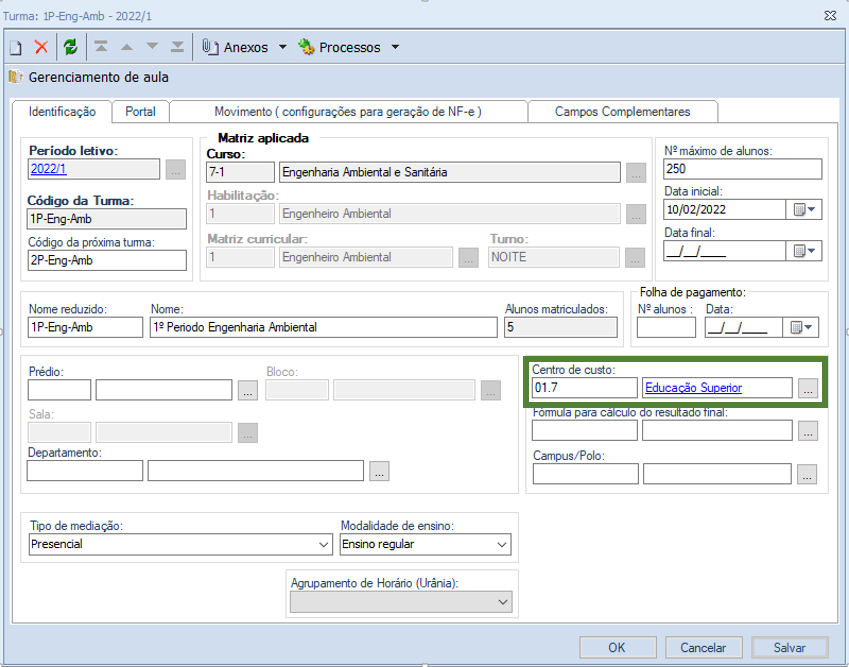The image size is (849, 667).
Task: Click the Nome reduzido field
Action: click(x=86, y=328)
